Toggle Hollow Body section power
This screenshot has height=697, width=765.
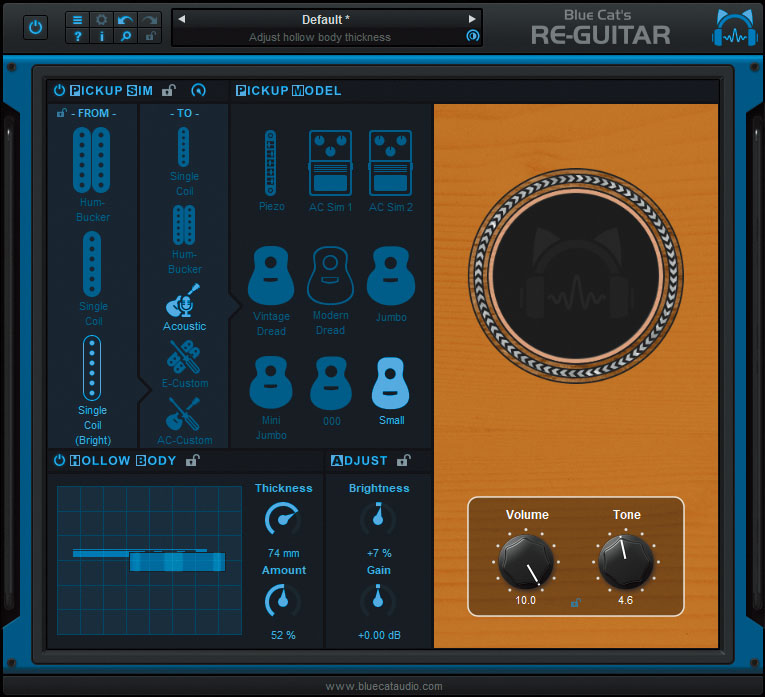coord(59,460)
